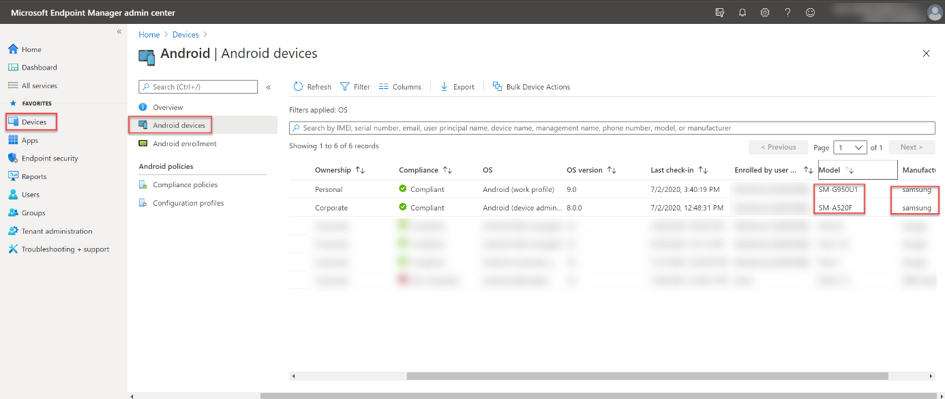The height and width of the screenshot is (399, 945).
Task: Click the Home breadcrumb link
Action: (x=149, y=35)
